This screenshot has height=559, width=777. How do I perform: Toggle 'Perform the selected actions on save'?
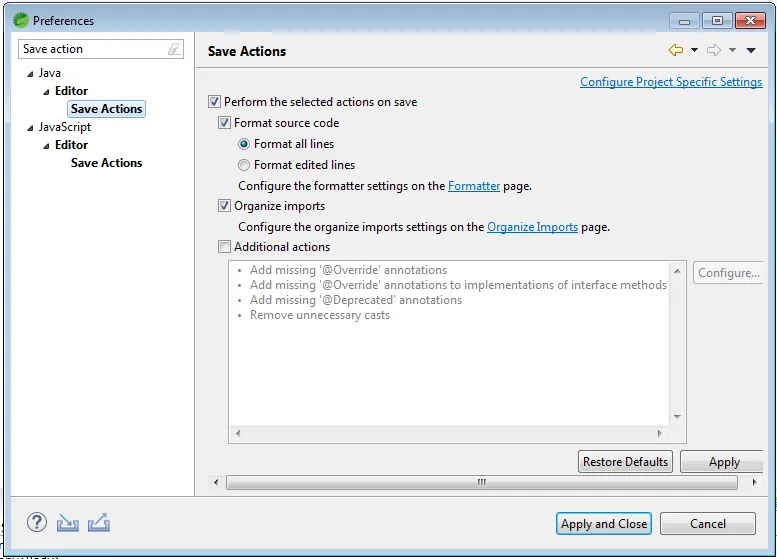214,102
